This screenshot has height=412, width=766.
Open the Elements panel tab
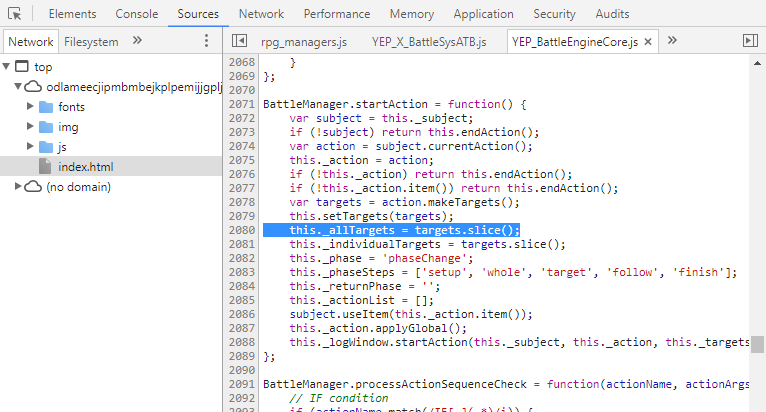tap(72, 14)
